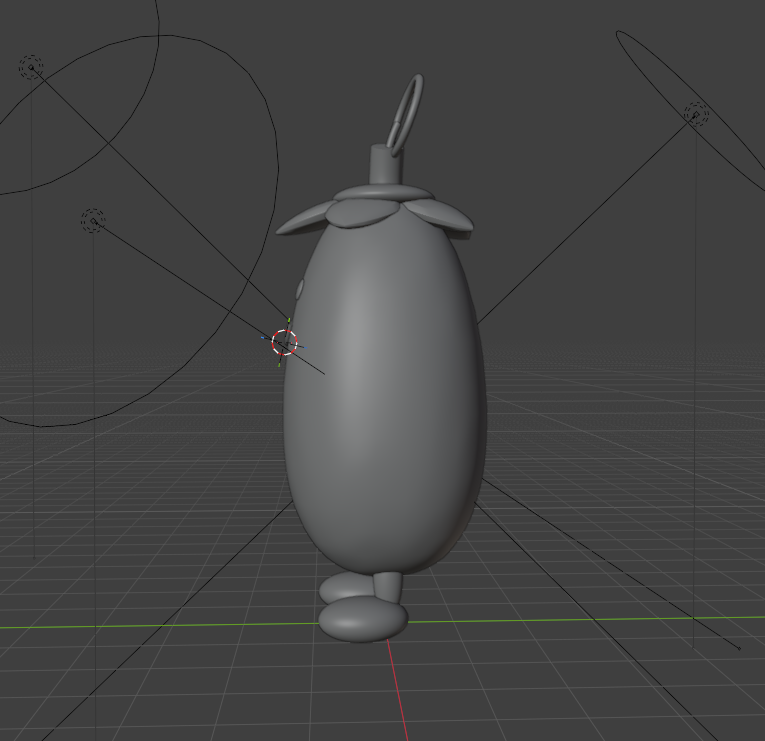Select the front foot of the character
Screen dimensions: 765x741
[362, 619]
